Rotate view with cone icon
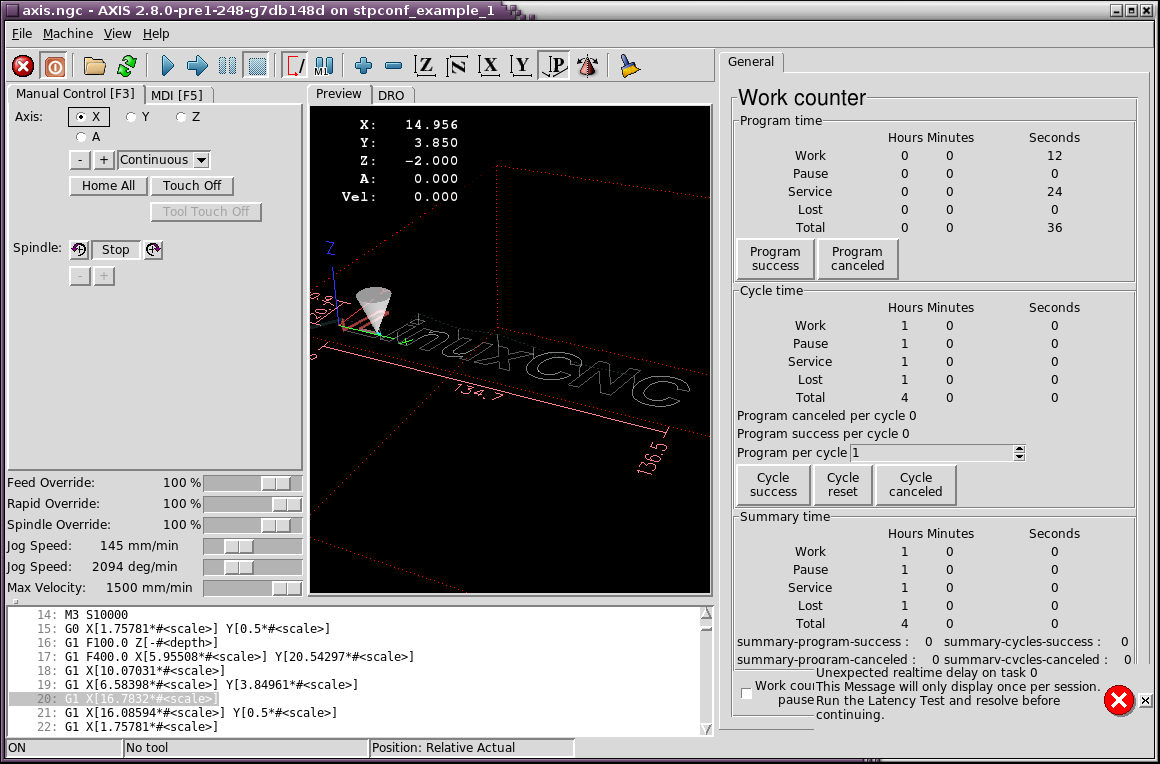The height and width of the screenshot is (764, 1160). (588, 66)
